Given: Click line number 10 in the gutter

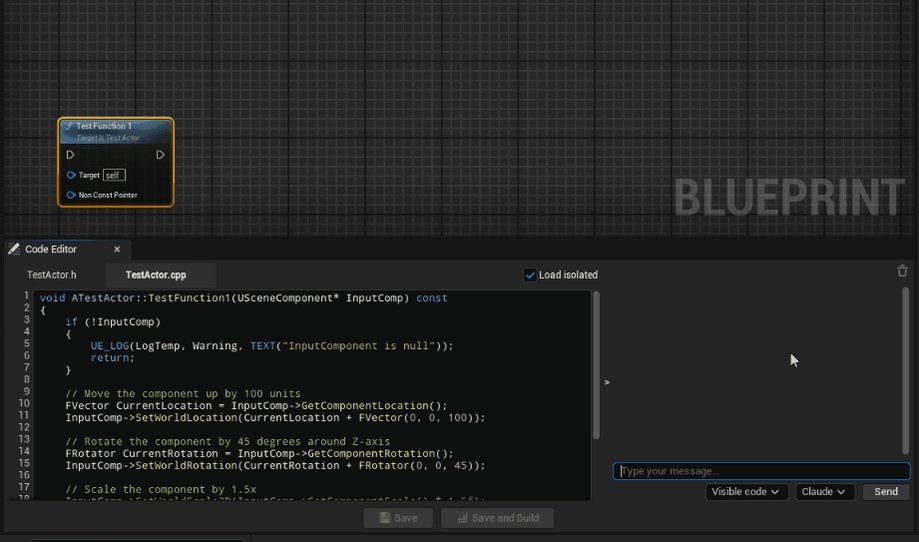Looking at the screenshot, I should pyautogui.click(x=24, y=403).
